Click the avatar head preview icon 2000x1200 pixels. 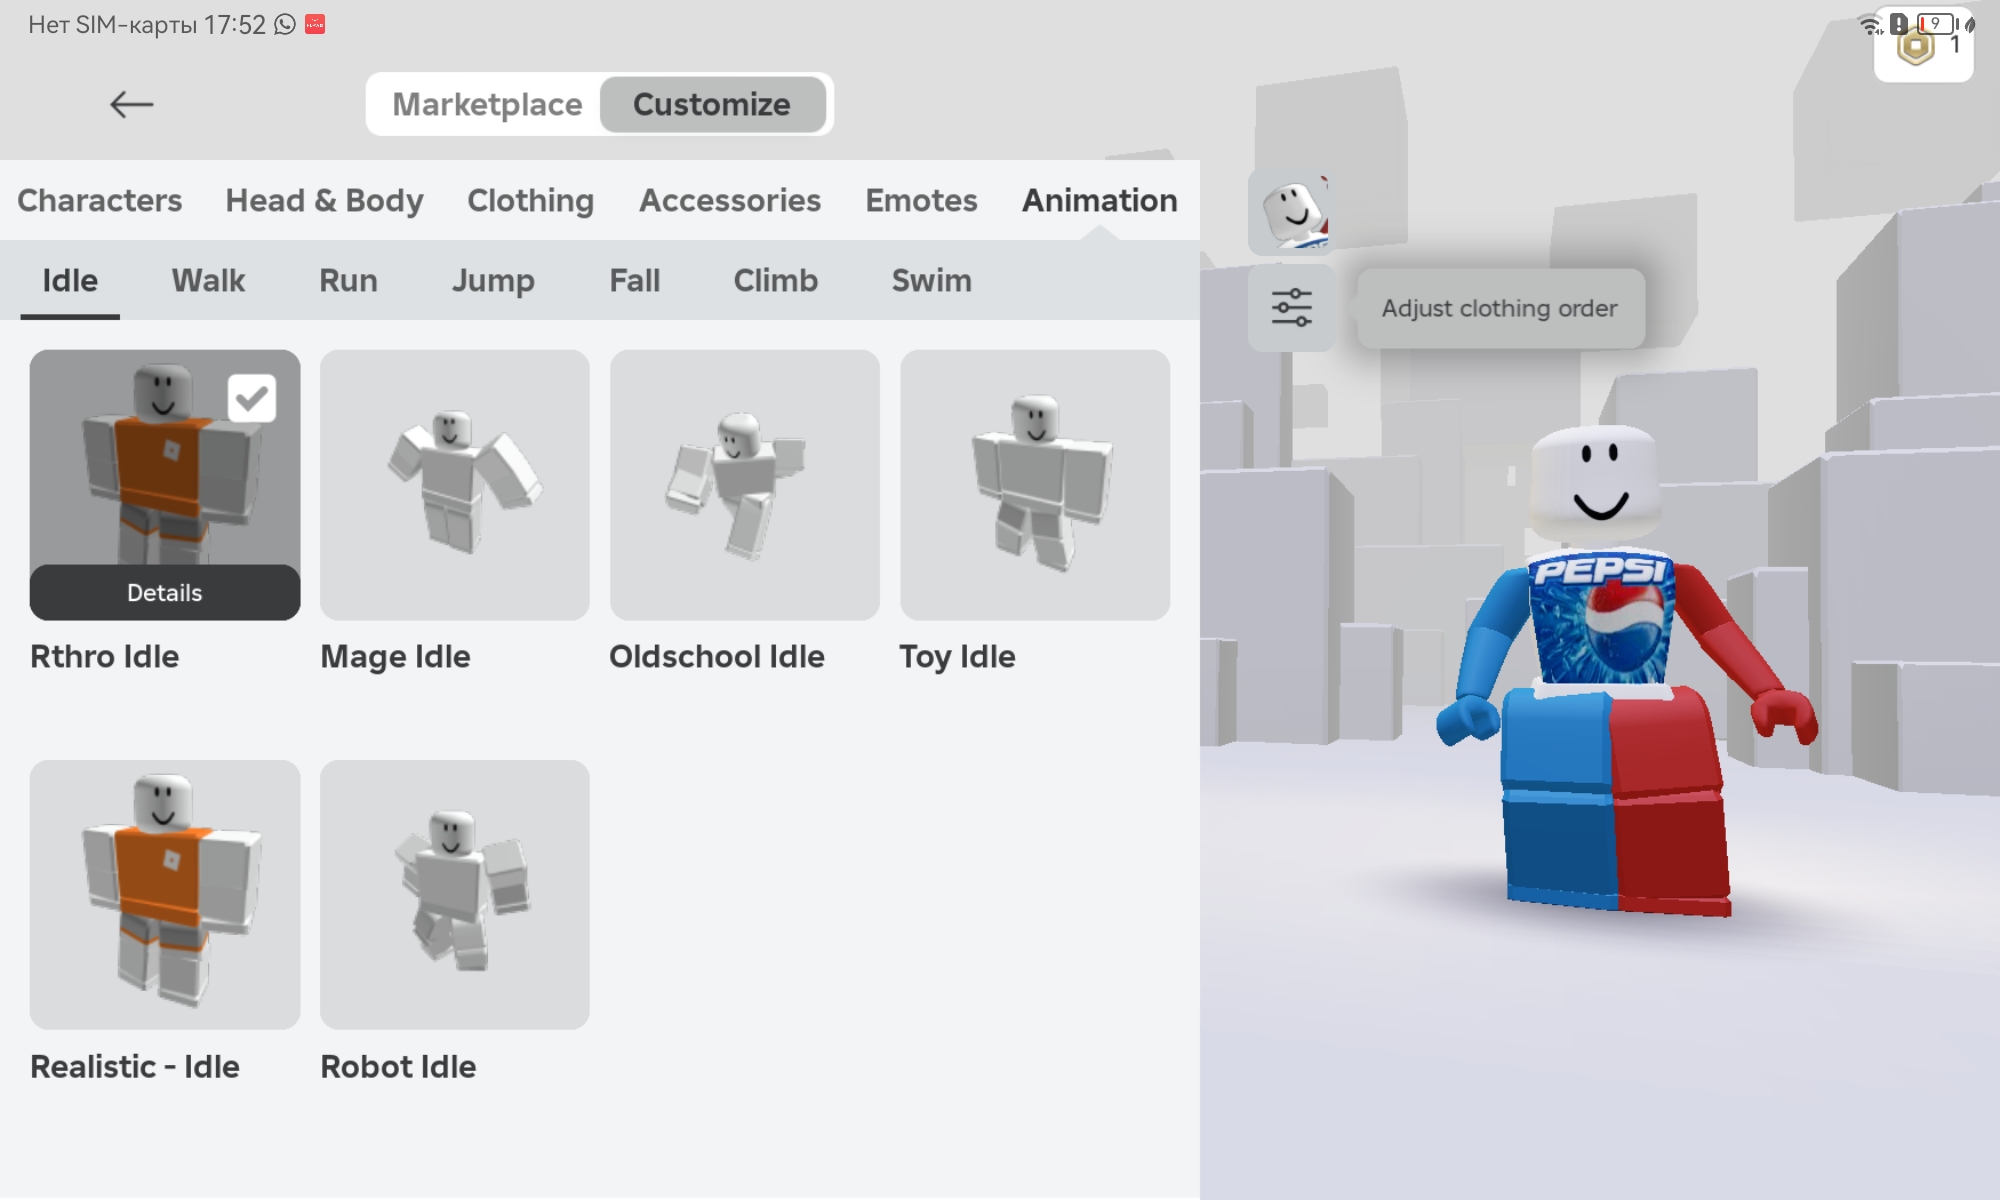click(x=1292, y=212)
